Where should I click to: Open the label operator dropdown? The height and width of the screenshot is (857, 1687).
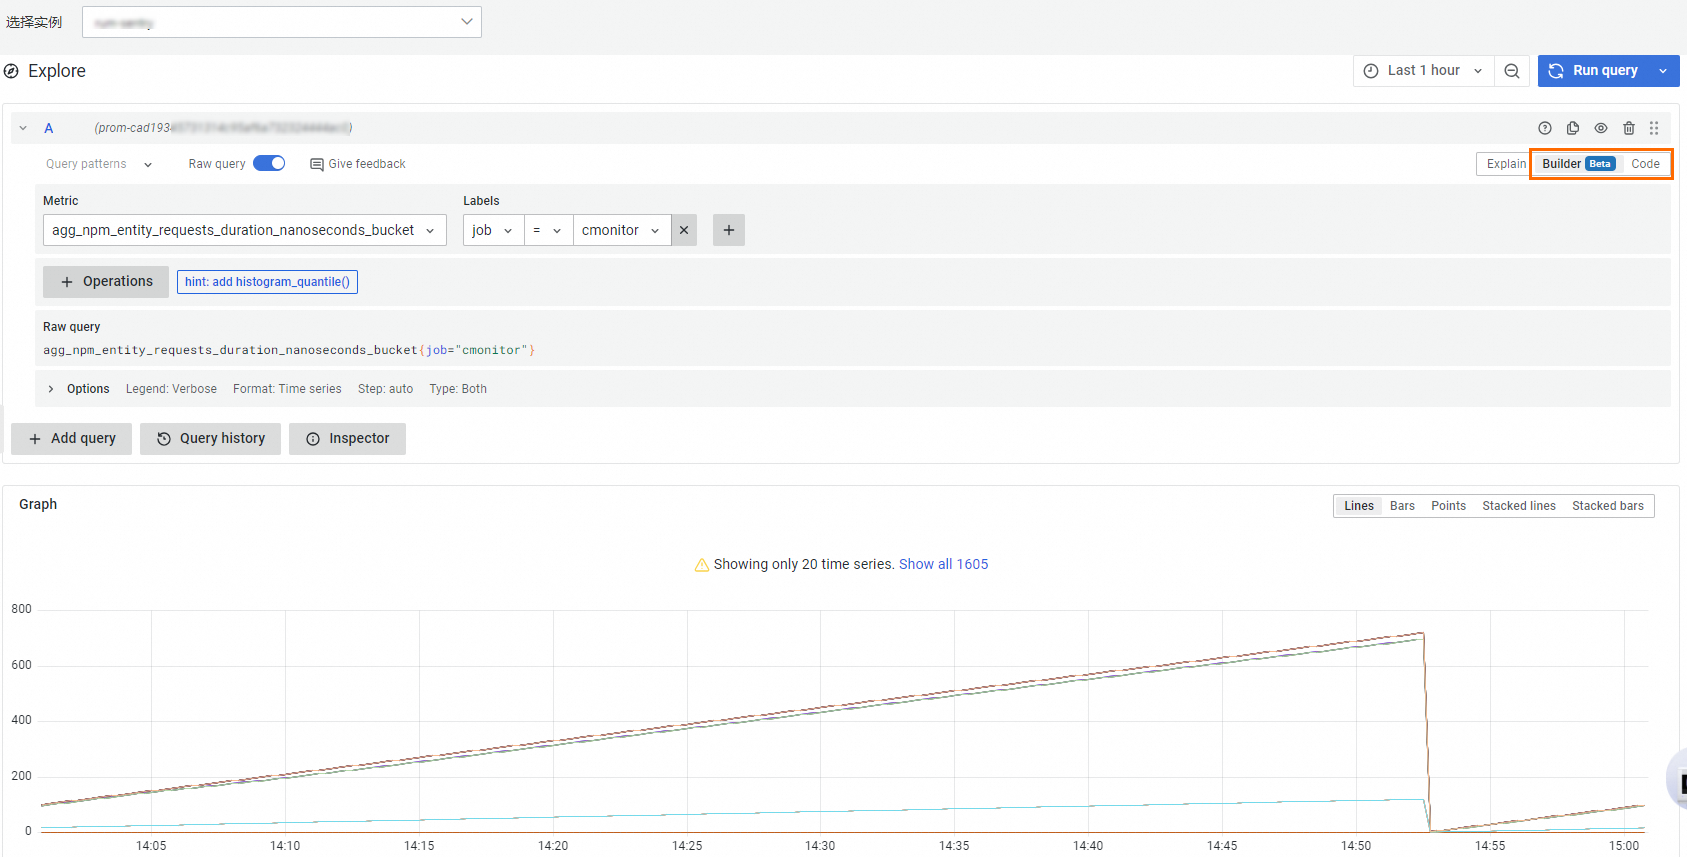pos(549,230)
